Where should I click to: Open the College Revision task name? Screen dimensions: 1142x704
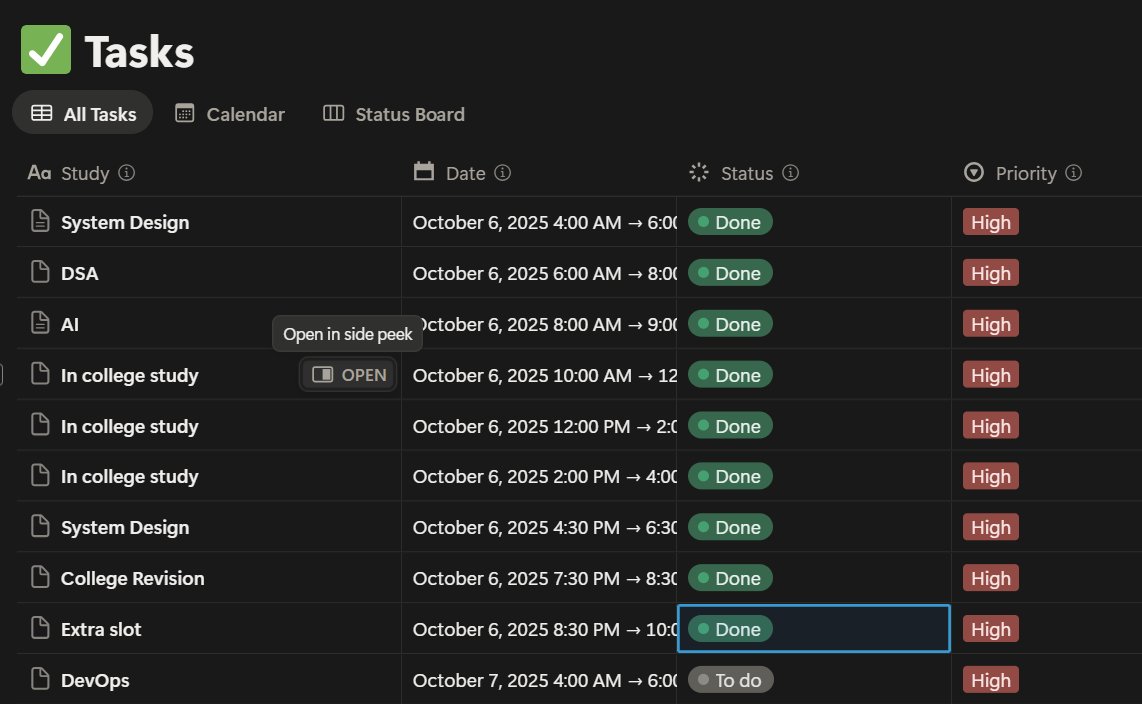[133, 579]
